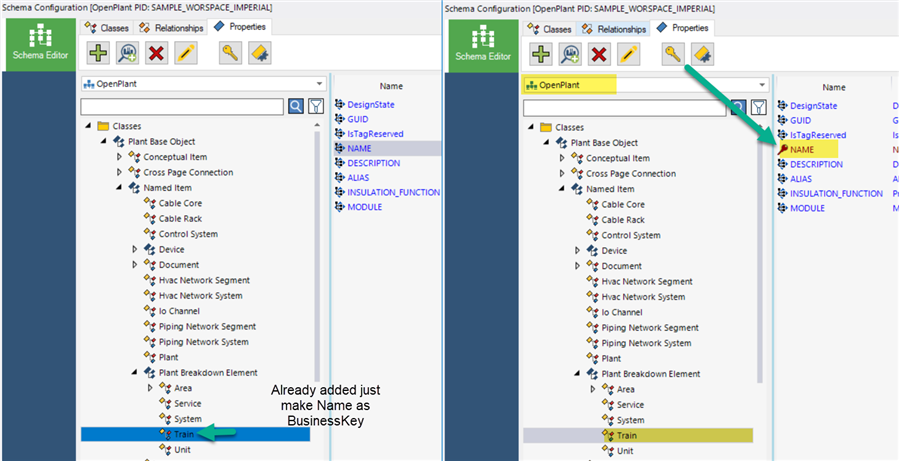The height and width of the screenshot is (461, 899).
Task: Select System class in right window tree
Action: [631, 420]
